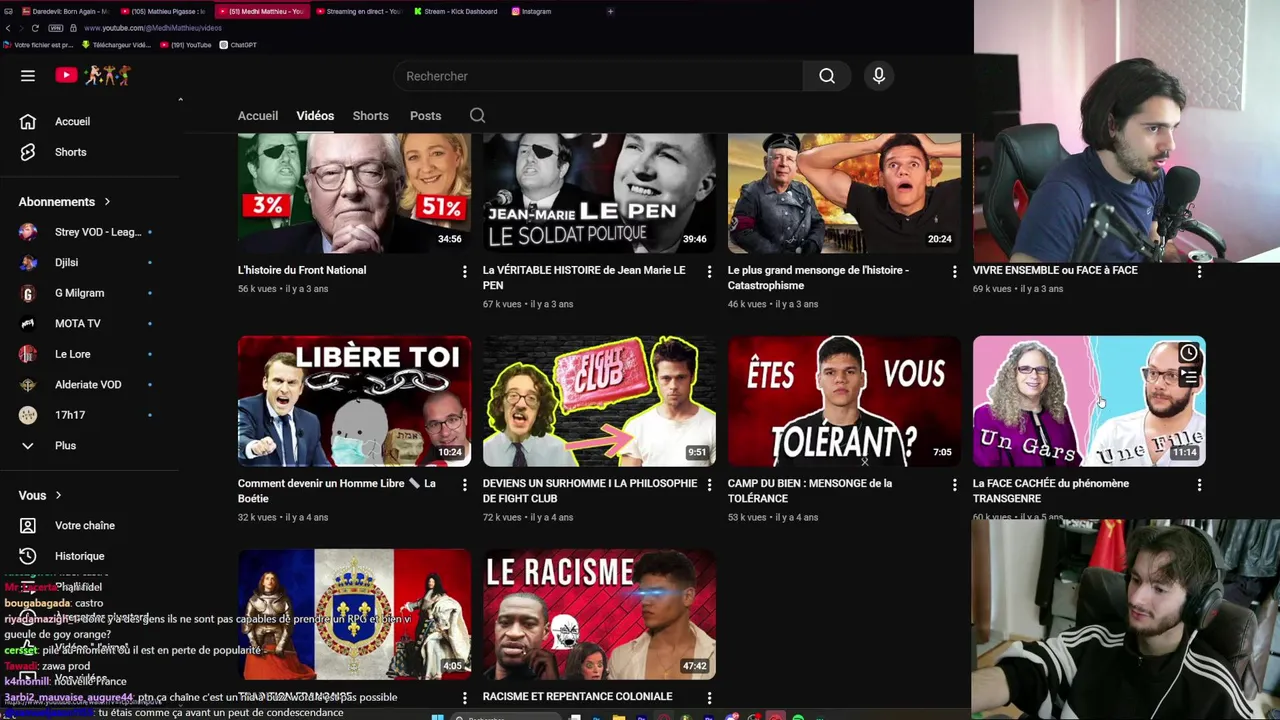Play LE RACISME thumbnail video
The image size is (1280, 720).
coord(599,614)
